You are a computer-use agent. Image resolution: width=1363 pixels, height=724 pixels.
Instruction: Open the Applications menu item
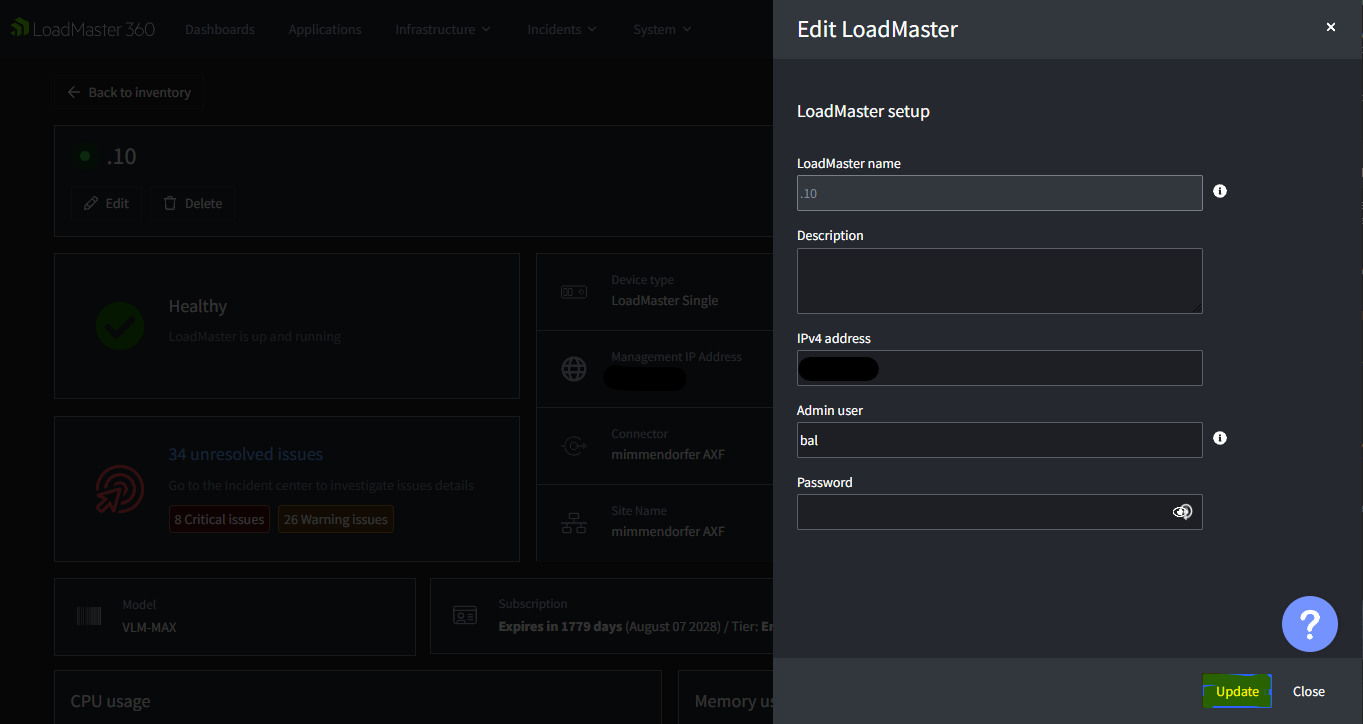point(325,29)
